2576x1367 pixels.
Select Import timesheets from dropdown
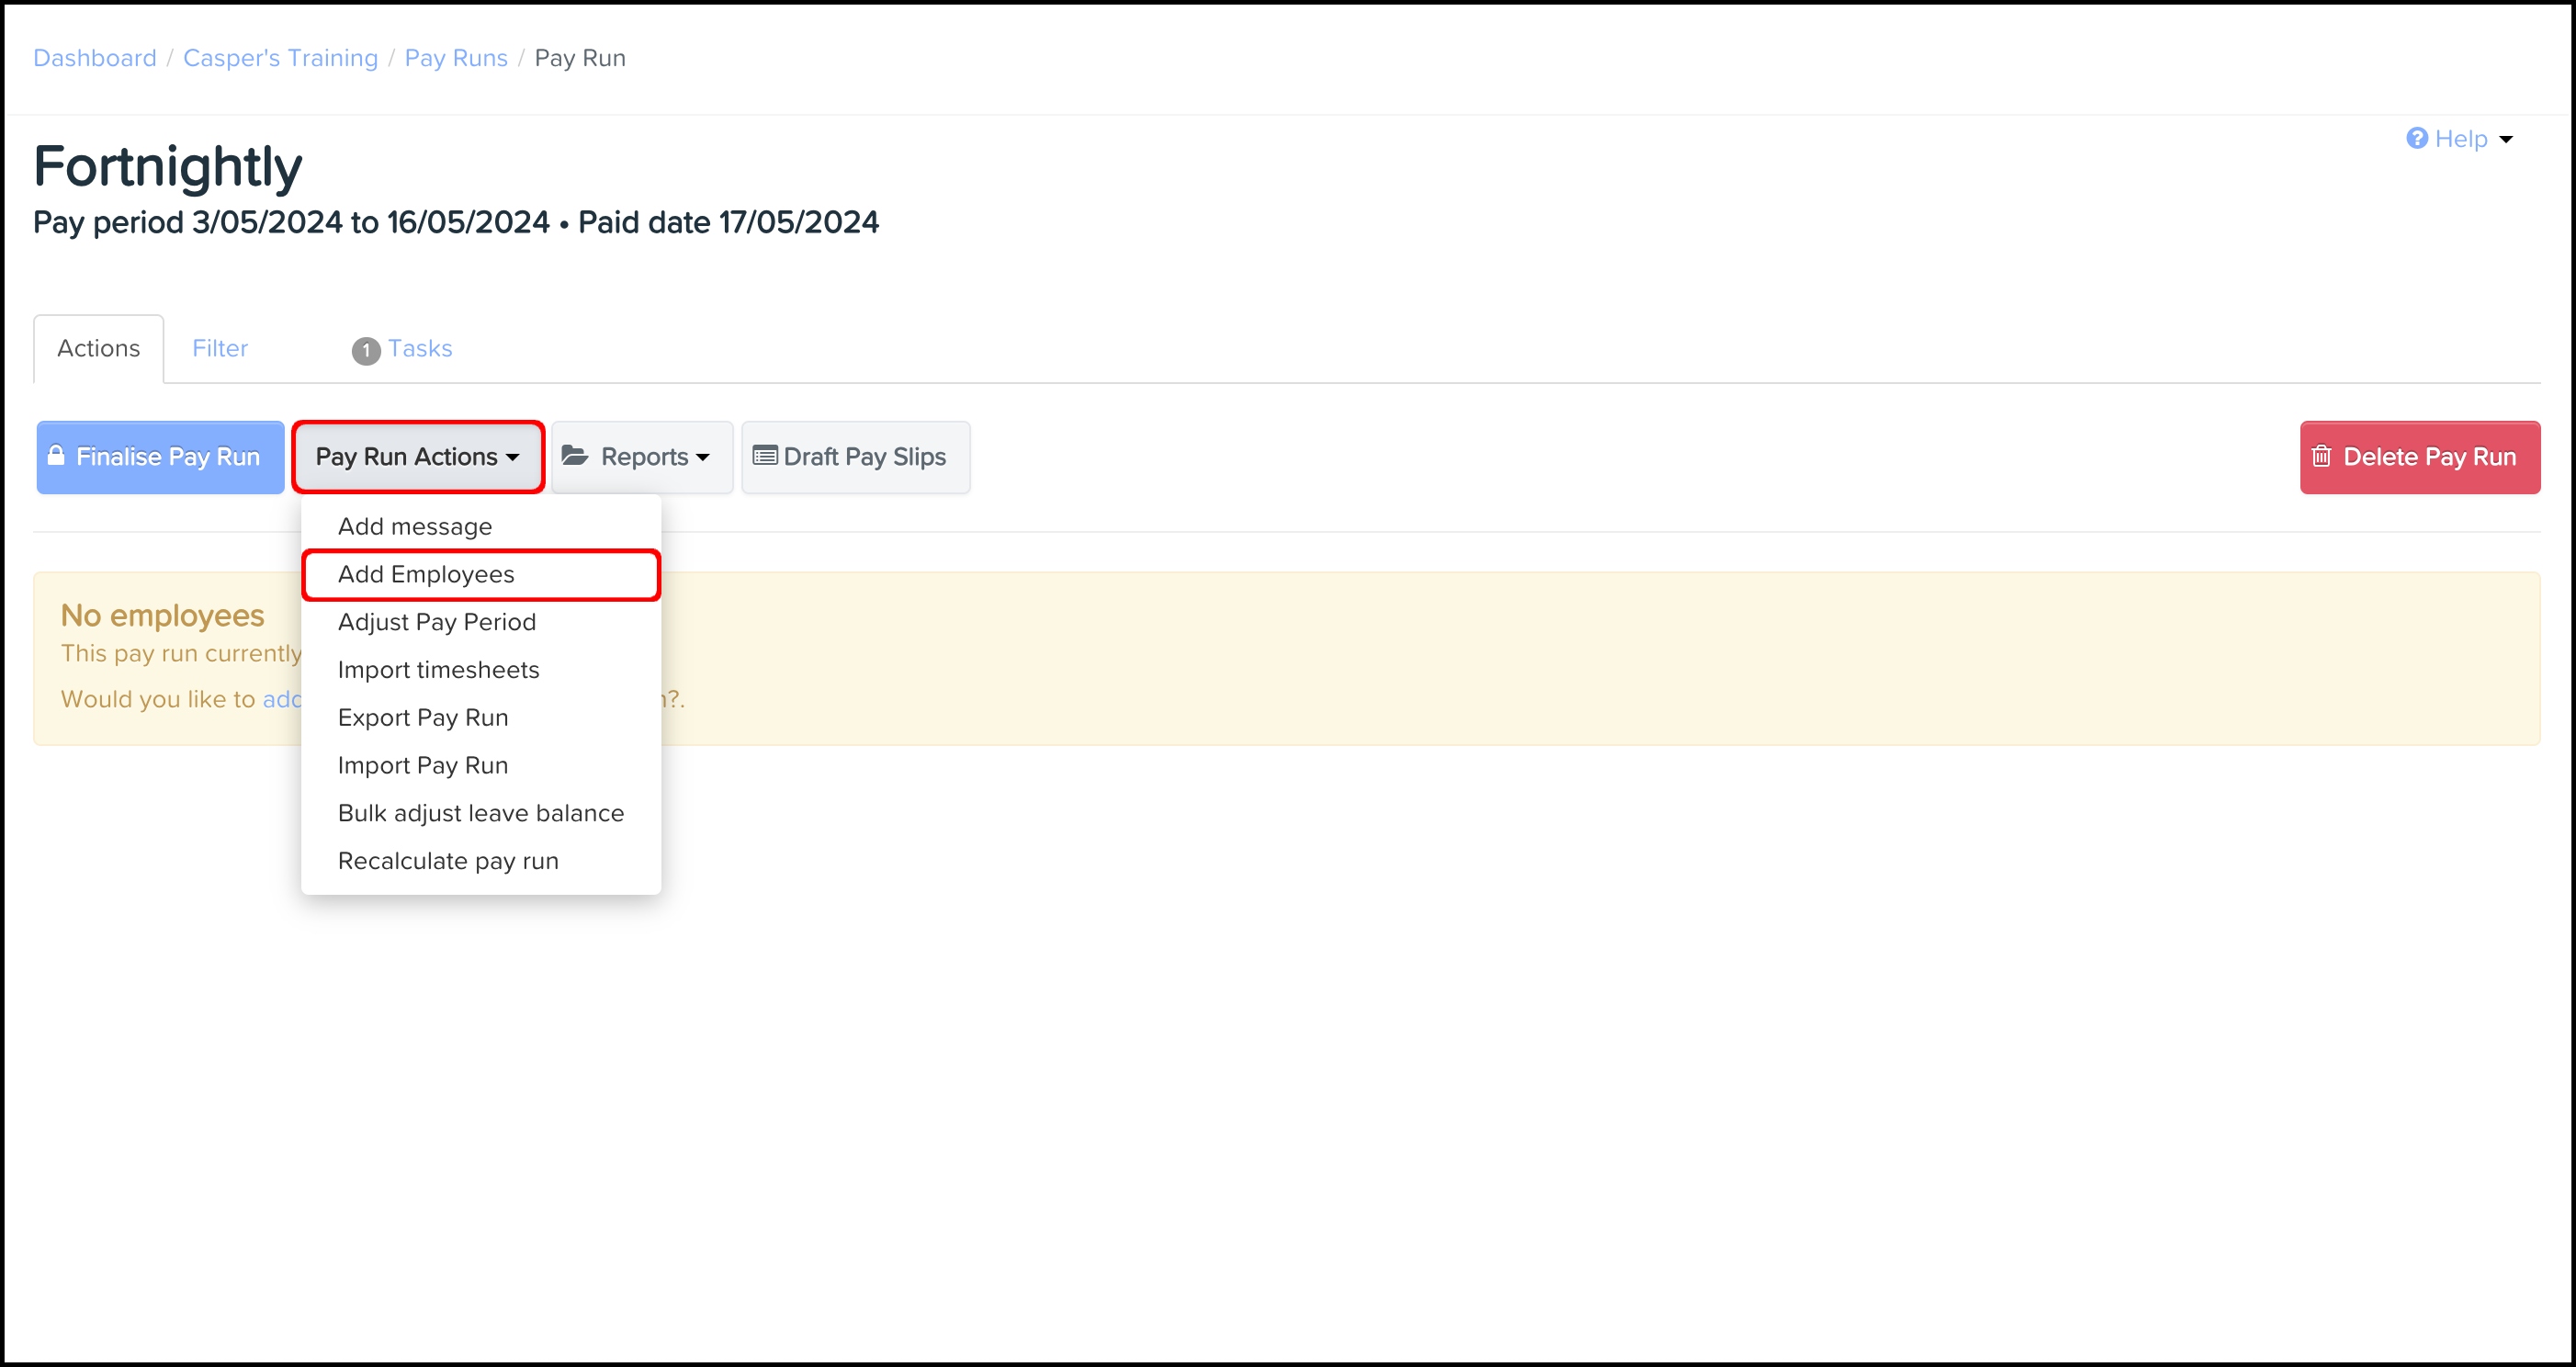pos(438,670)
